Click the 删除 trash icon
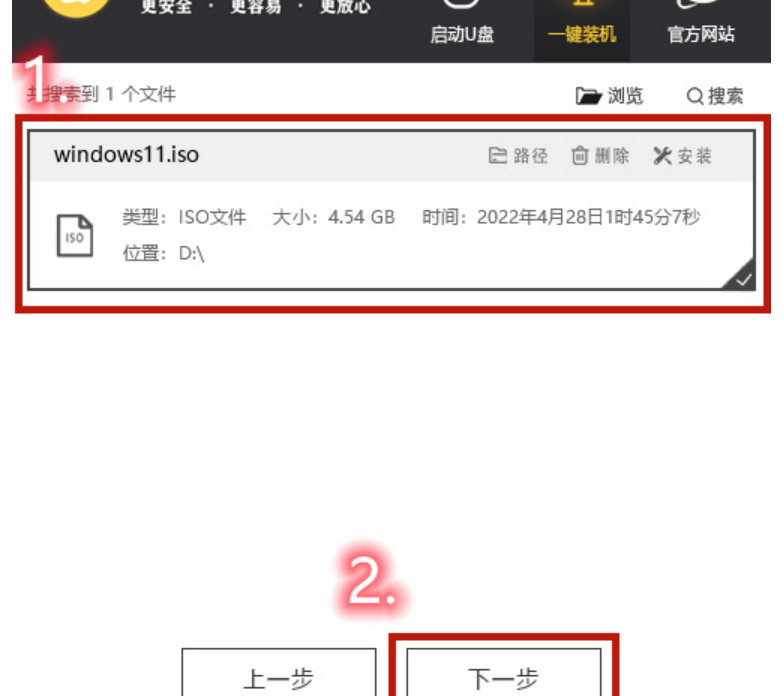This screenshot has width=784, height=696. click(580, 156)
